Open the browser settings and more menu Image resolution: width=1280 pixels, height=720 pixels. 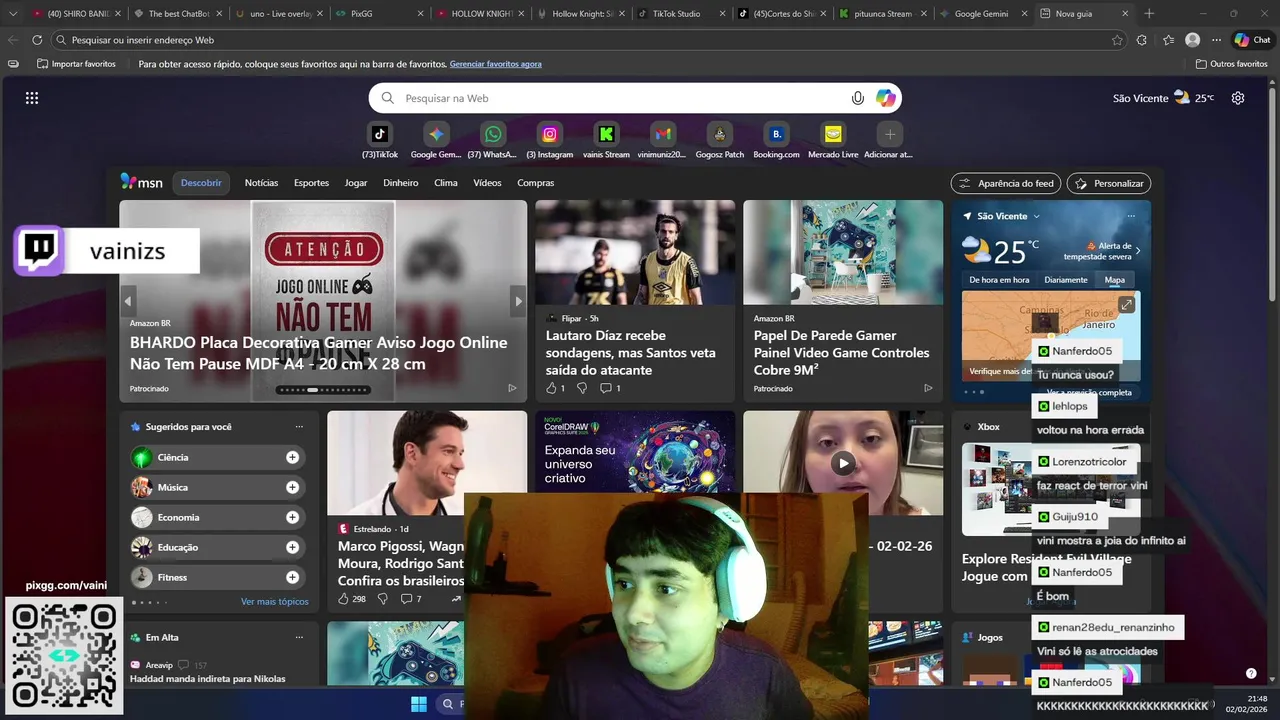pos(1216,40)
